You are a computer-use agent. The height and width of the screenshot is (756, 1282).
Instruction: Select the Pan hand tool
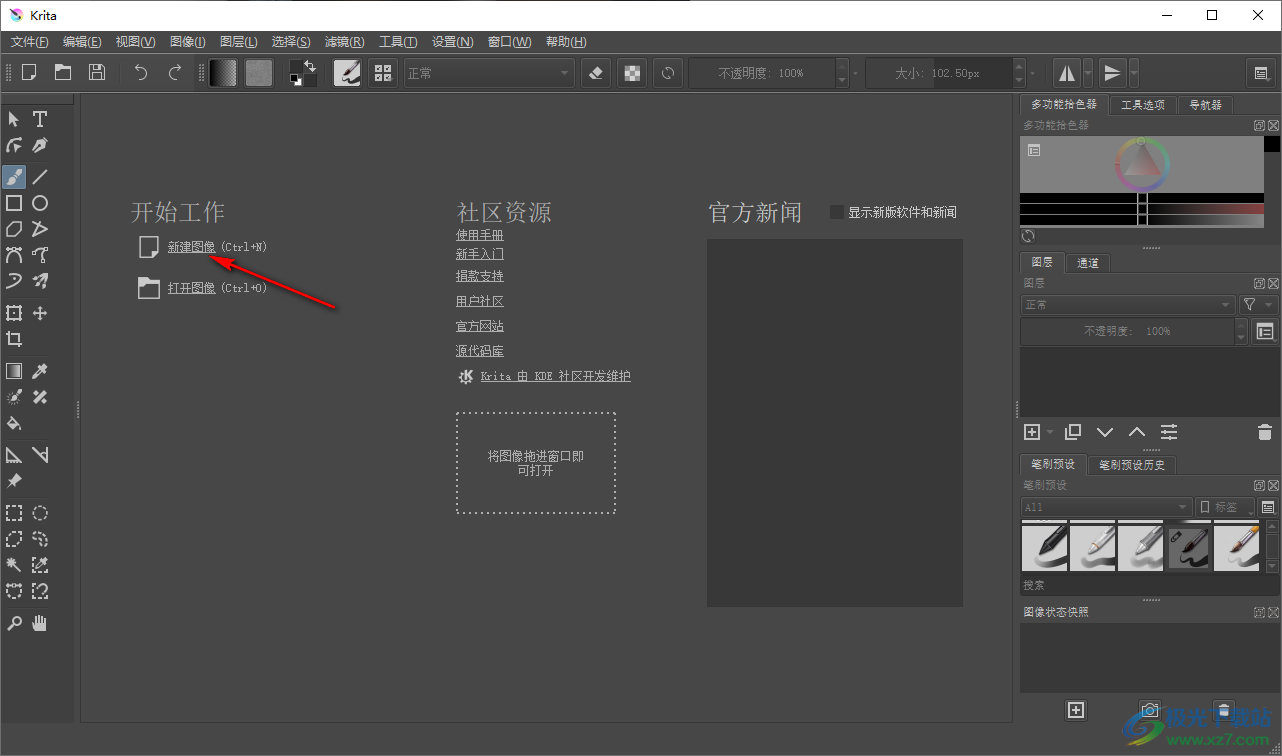(x=40, y=623)
